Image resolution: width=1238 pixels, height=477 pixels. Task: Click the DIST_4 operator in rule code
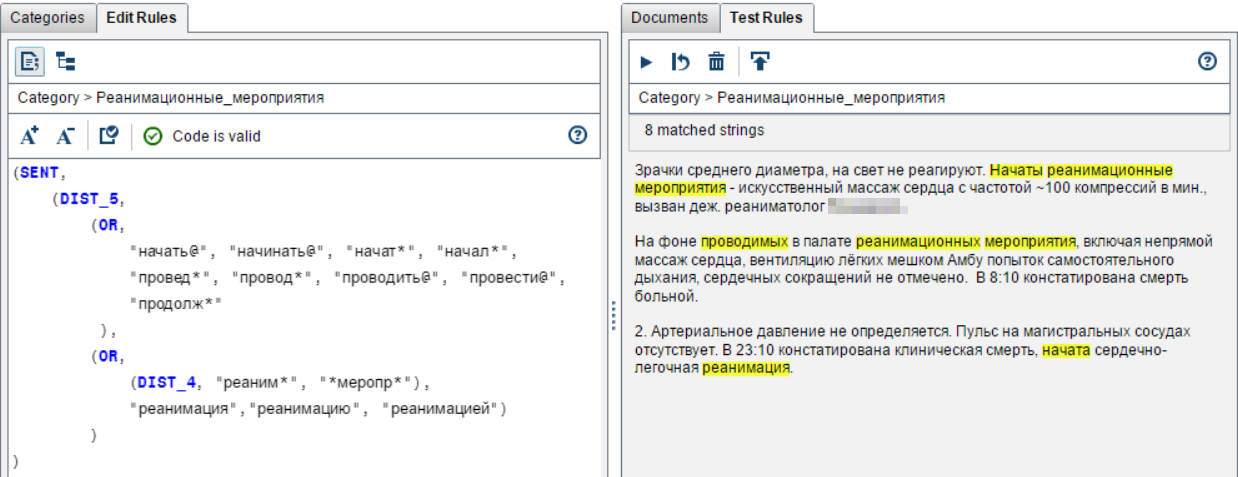tap(168, 382)
